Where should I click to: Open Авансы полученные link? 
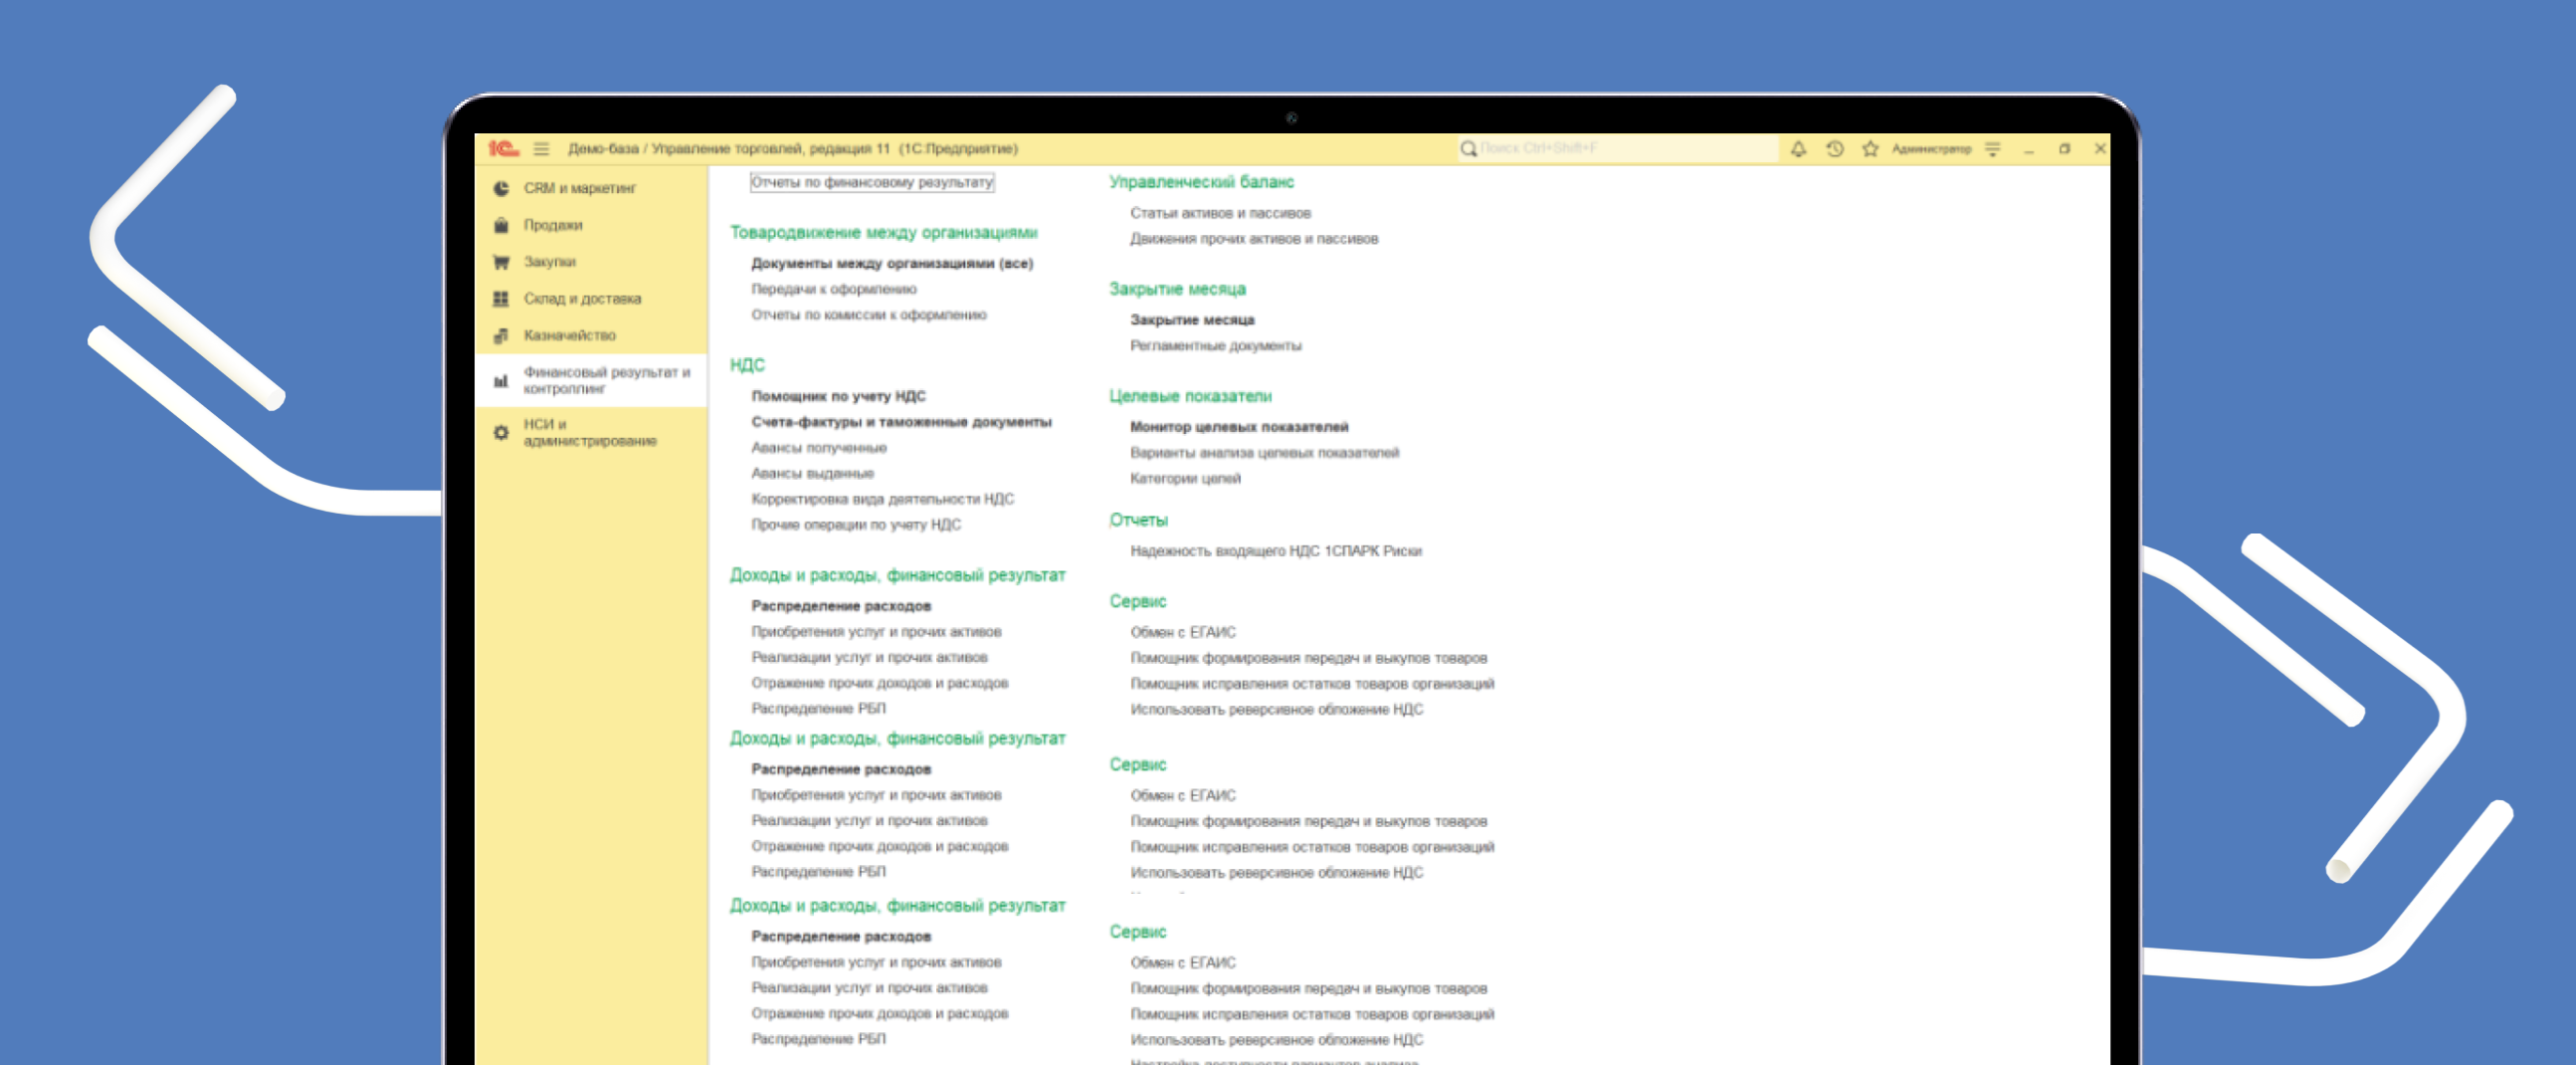pos(819,448)
